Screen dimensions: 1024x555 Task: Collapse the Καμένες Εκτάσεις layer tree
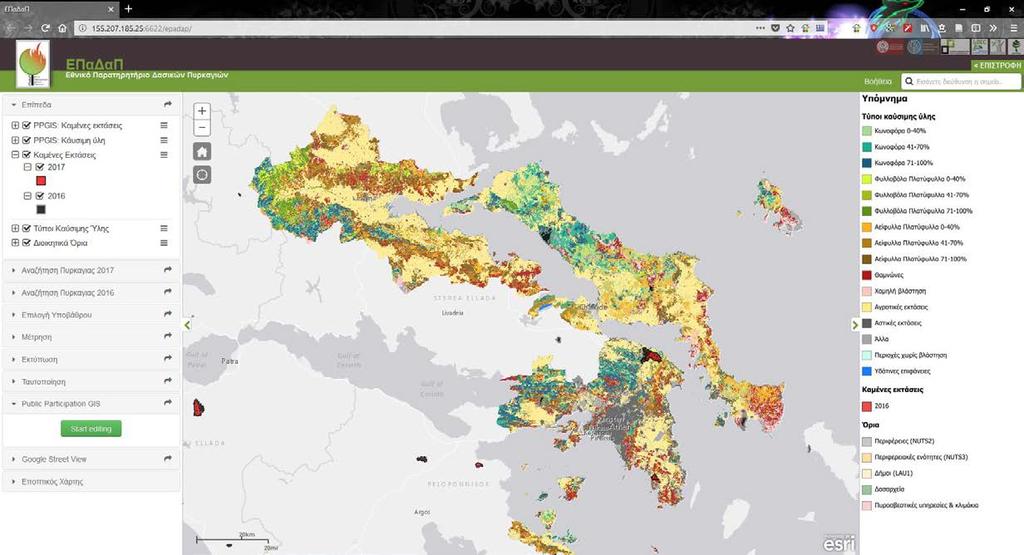(x=15, y=155)
